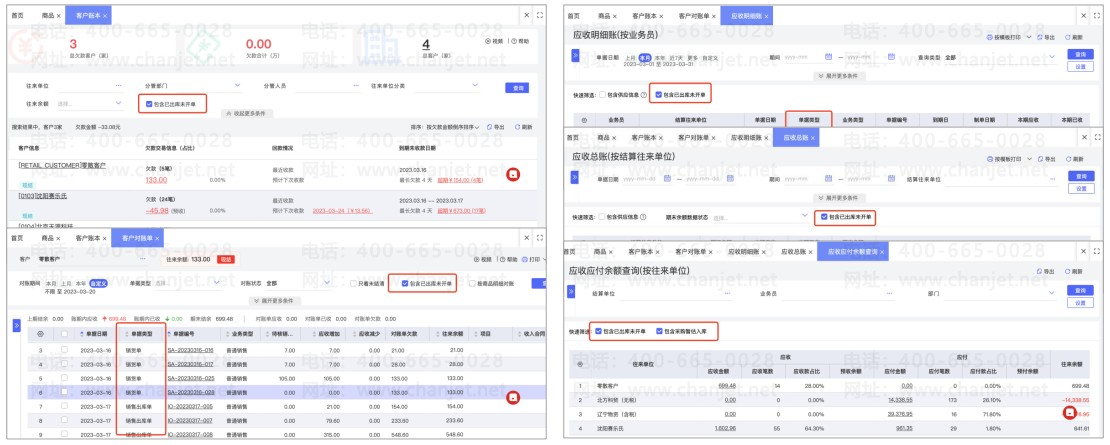The width and height of the screenshot is (1110, 445).
Task: Toggle 包含供应信息 checkbox in 应收明细账
Action: (x=602, y=94)
